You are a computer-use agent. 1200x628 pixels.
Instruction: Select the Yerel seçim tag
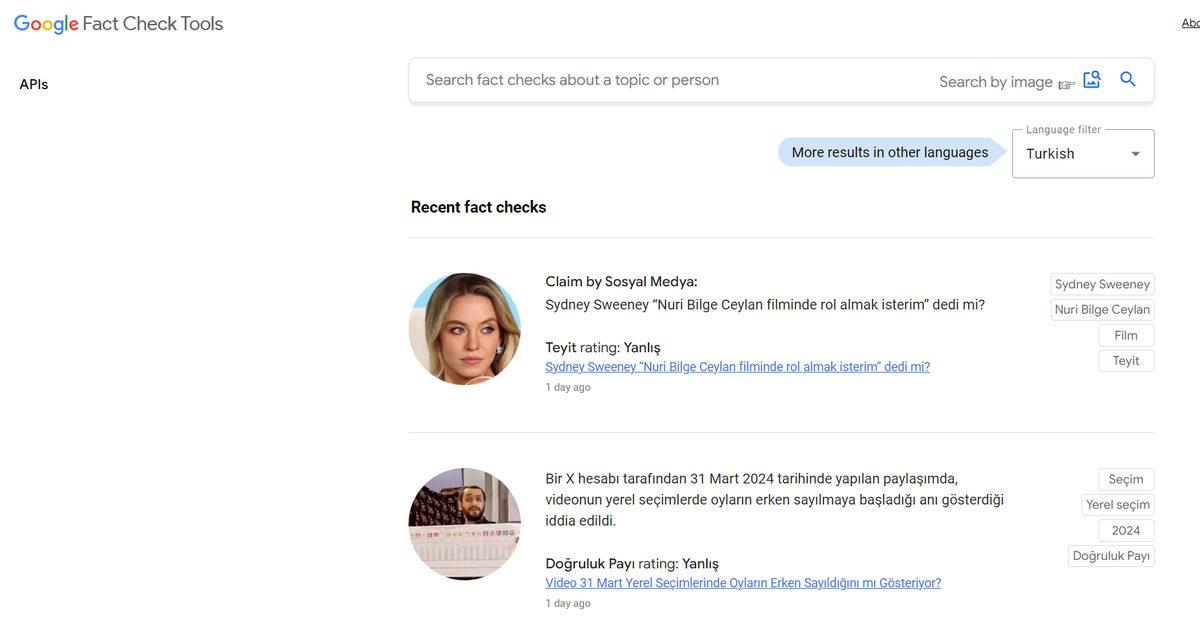1118,505
